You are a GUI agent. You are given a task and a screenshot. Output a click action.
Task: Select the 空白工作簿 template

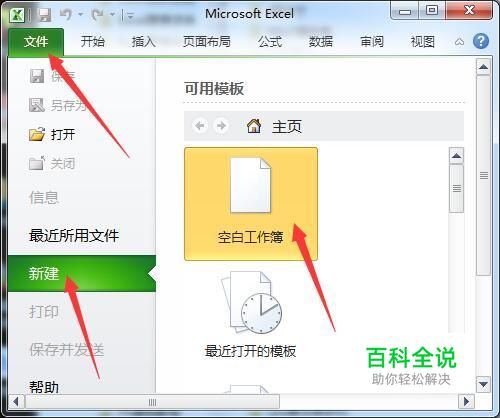[251, 204]
